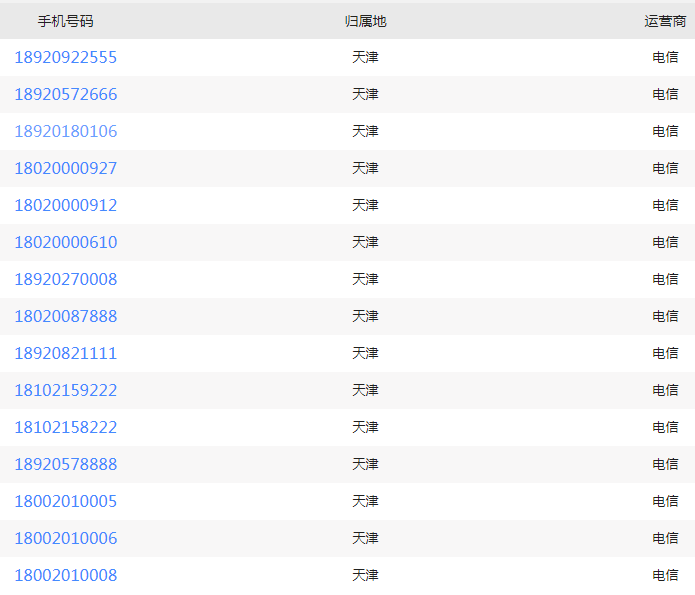Open phone number 18002010005
The height and width of the screenshot is (595, 695).
(66, 501)
